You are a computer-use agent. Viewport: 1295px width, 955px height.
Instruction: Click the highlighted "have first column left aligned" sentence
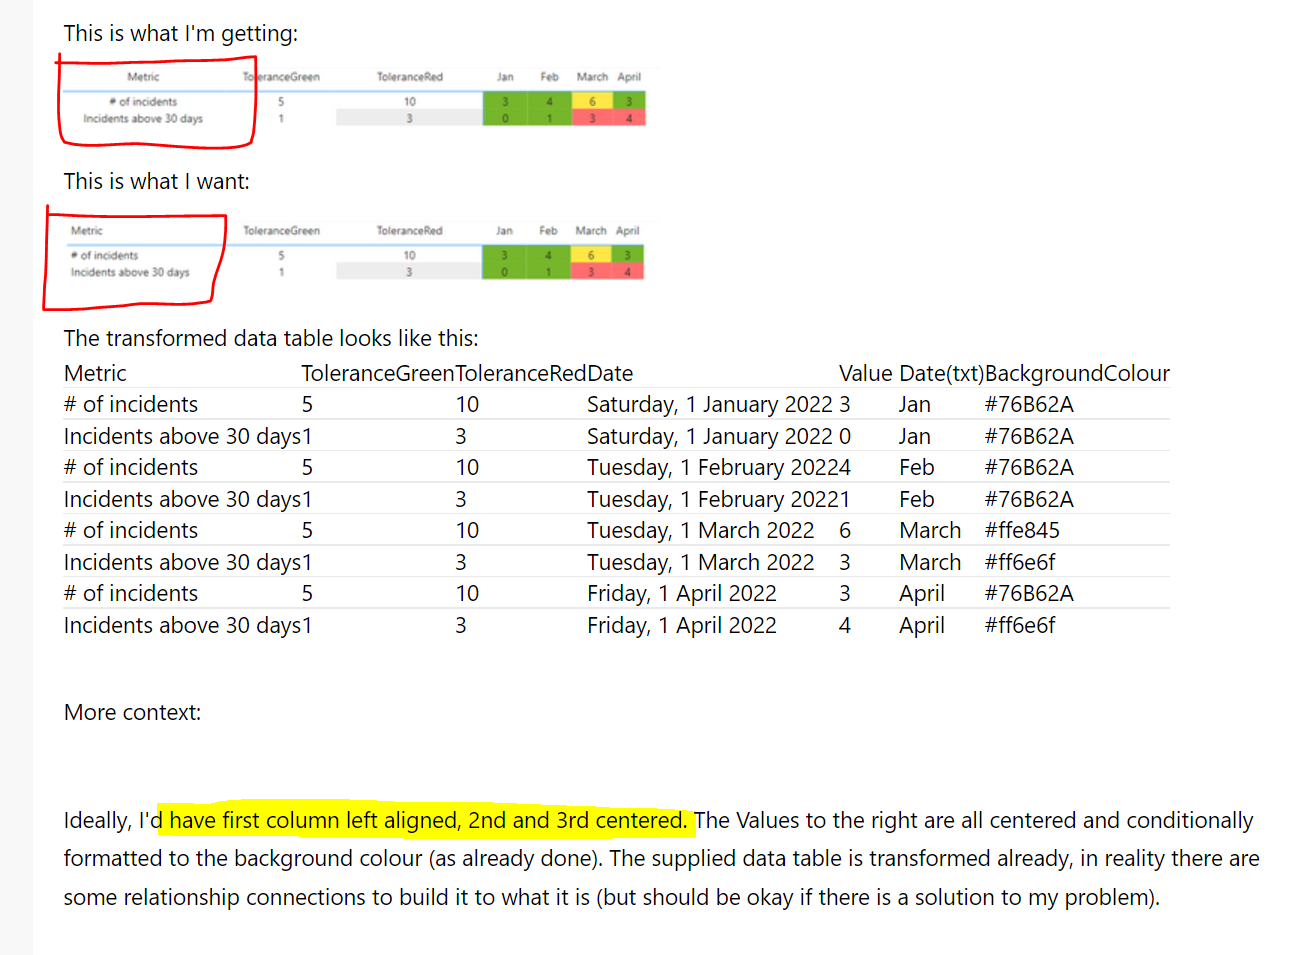[428, 820]
